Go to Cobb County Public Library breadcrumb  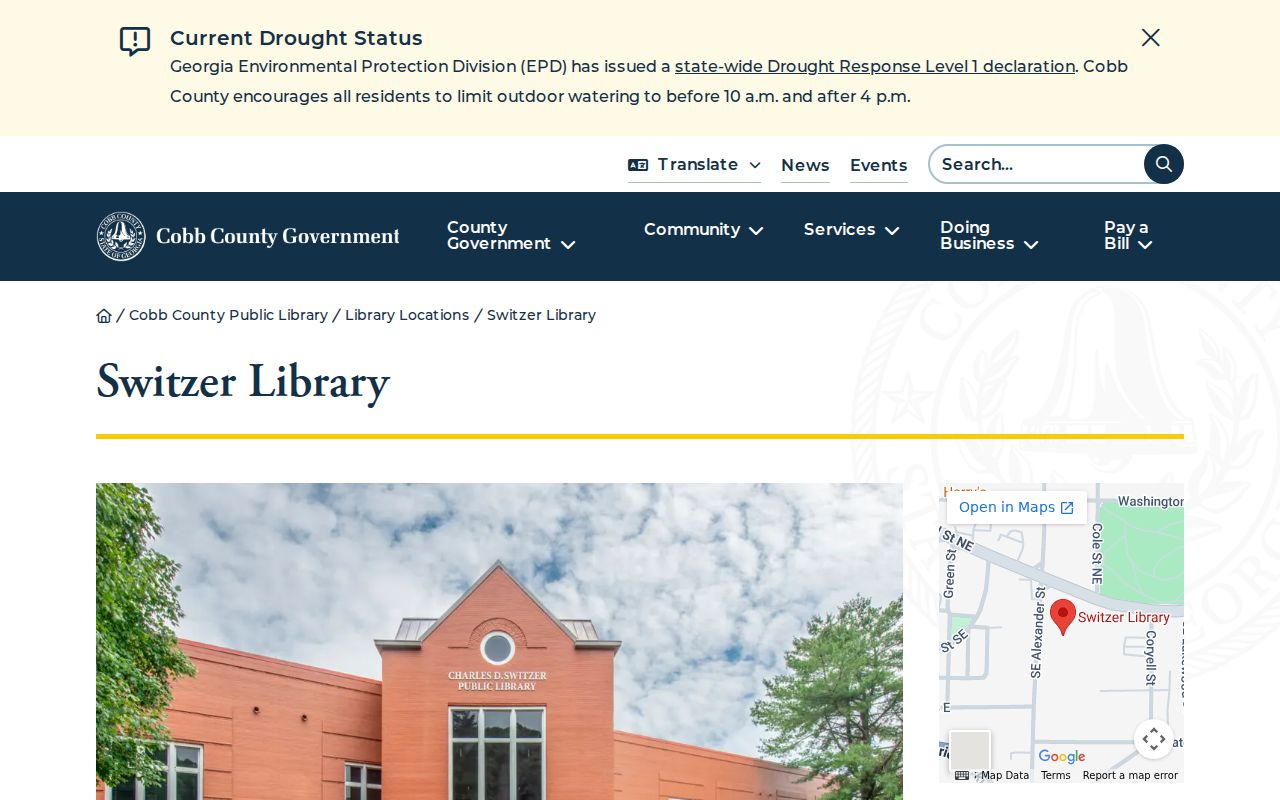(228, 315)
